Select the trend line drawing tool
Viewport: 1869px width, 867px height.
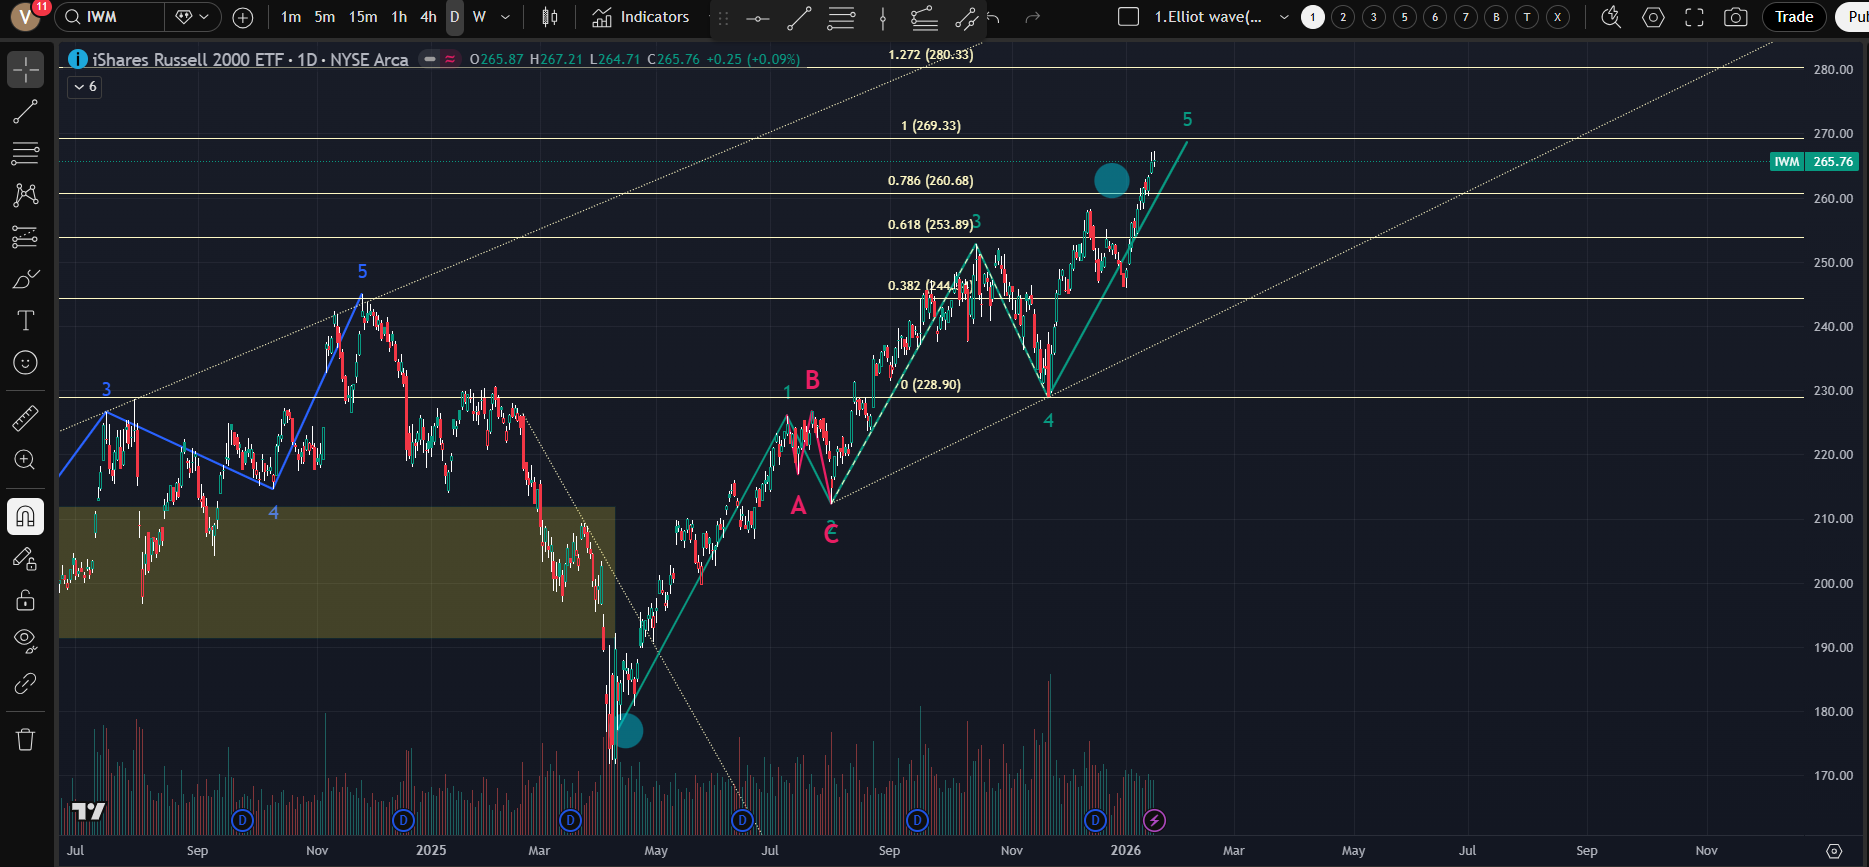[x=25, y=111]
